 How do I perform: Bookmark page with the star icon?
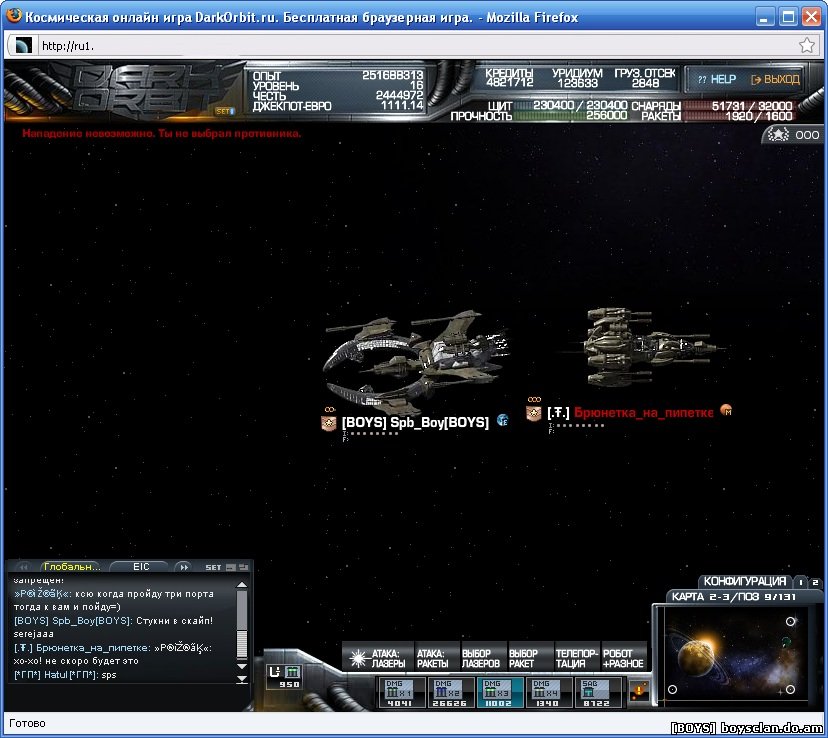pyautogui.click(x=806, y=45)
